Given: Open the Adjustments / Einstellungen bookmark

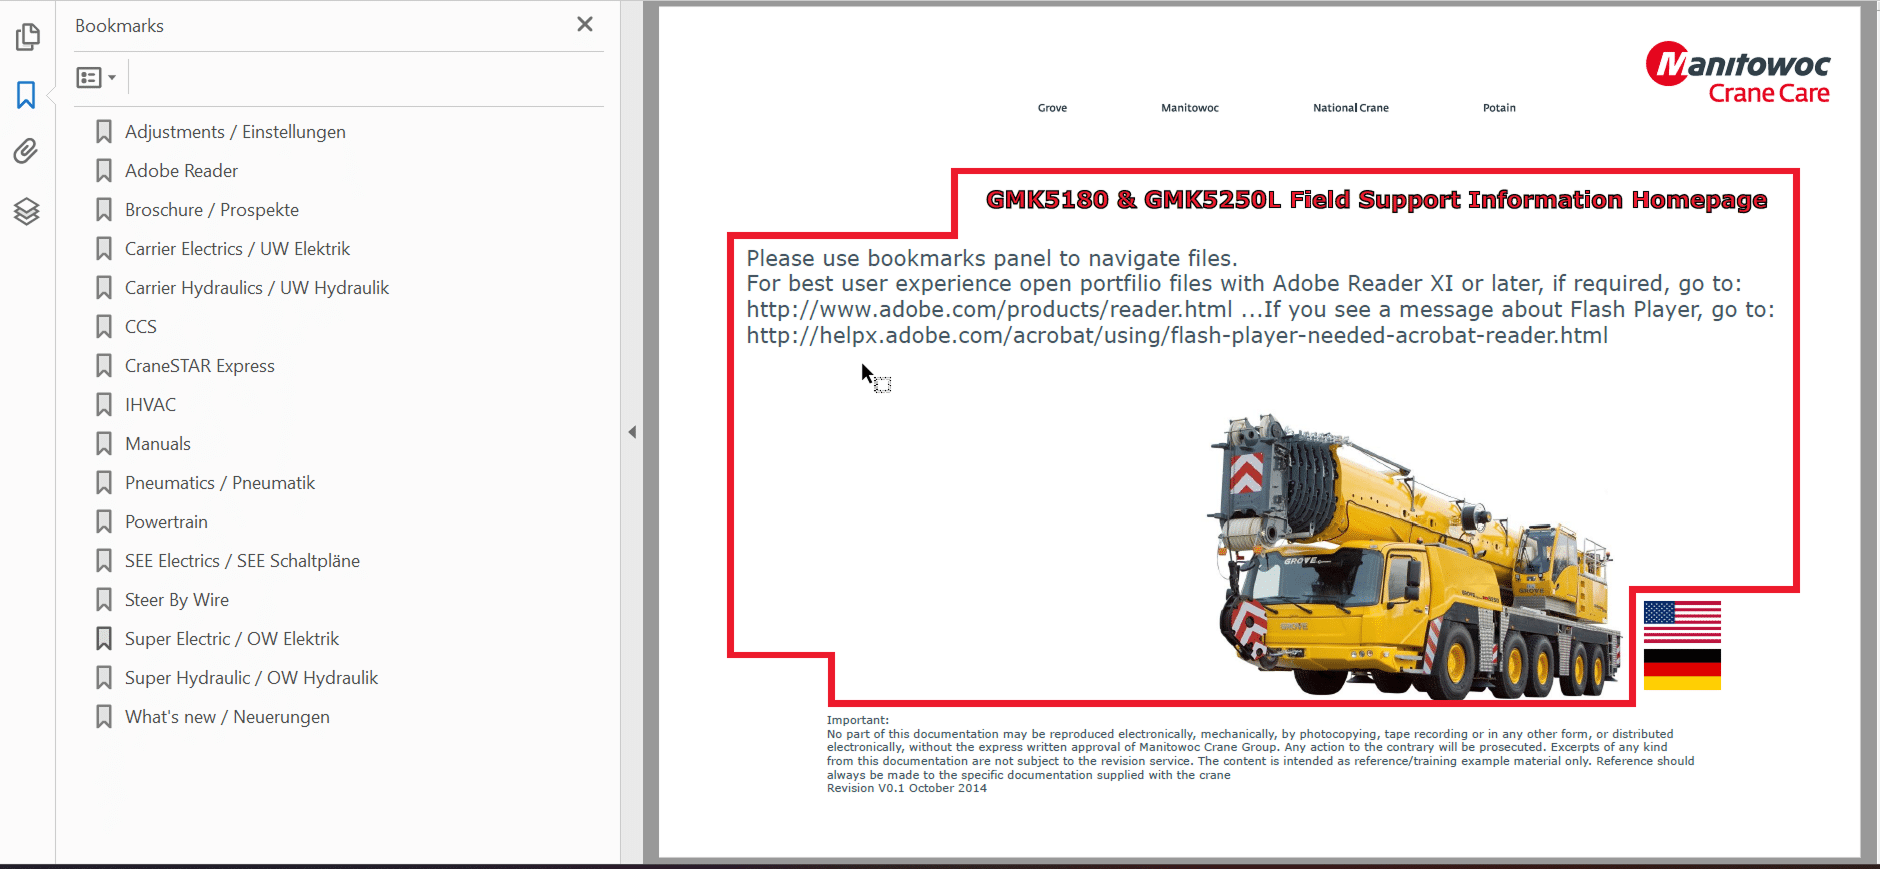Looking at the screenshot, I should pyautogui.click(x=235, y=132).
